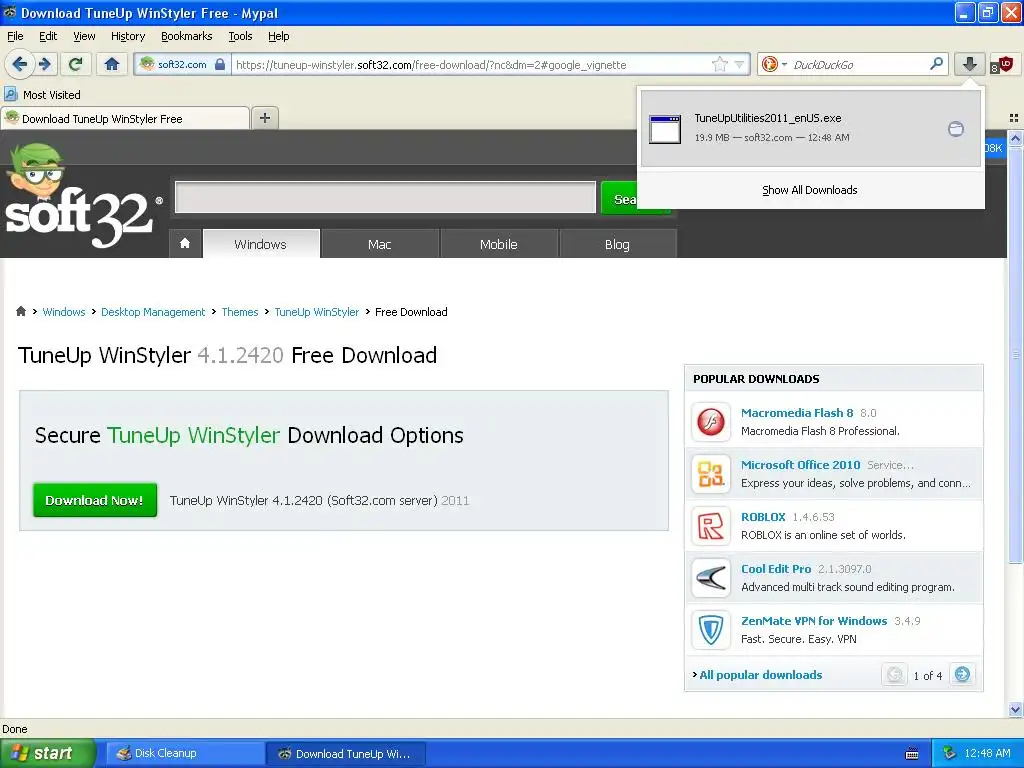This screenshot has height=768, width=1024.
Task: Click the green Download Now! button
Action: click(95, 500)
